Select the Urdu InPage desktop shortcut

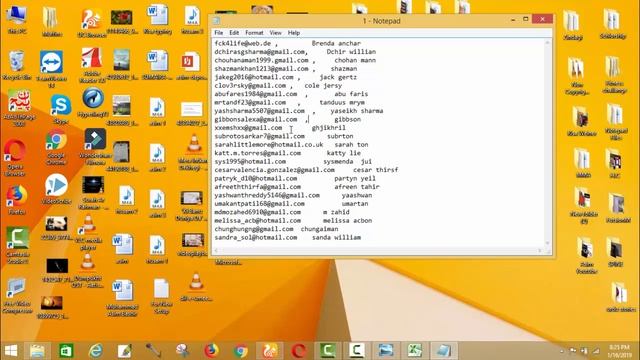[19, 108]
